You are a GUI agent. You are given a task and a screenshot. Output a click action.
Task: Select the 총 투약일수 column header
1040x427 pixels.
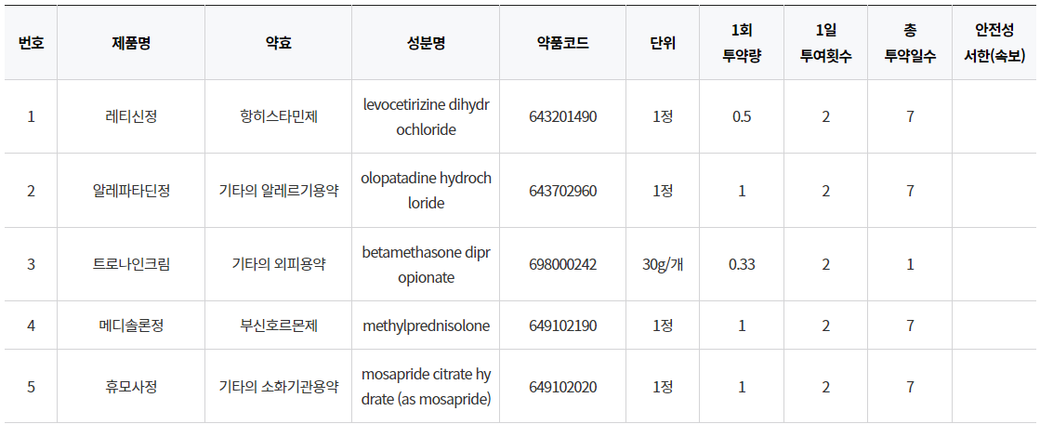[x=910, y=44]
